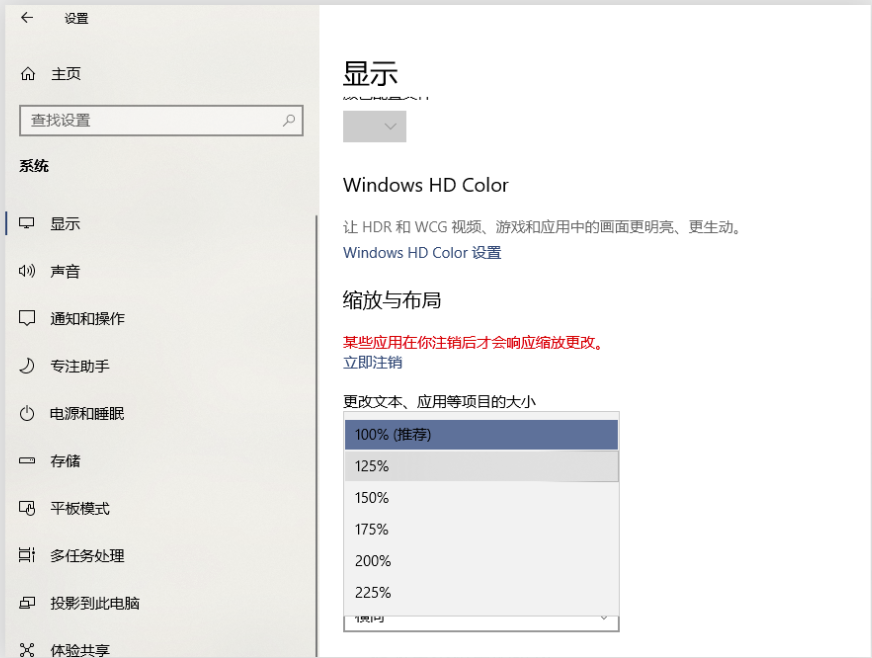Pick the 150% scale option
The image size is (872, 658).
pyautogui.click(x=481, y=498)
